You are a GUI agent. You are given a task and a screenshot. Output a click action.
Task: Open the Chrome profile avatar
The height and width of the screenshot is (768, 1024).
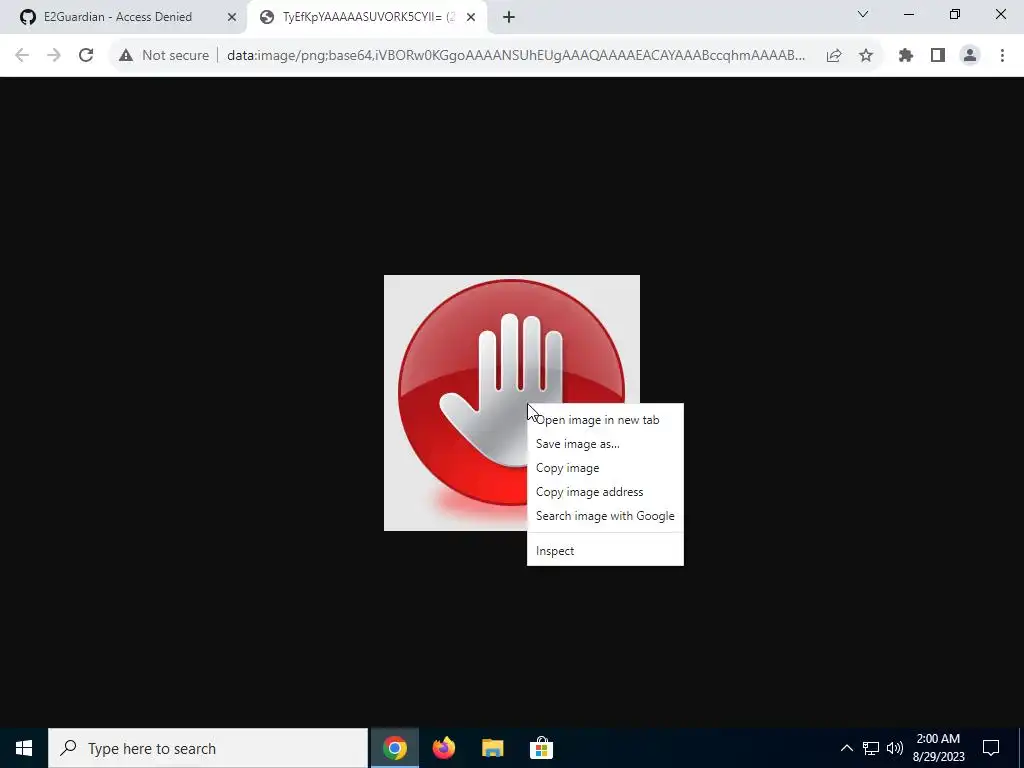(970, 56)
